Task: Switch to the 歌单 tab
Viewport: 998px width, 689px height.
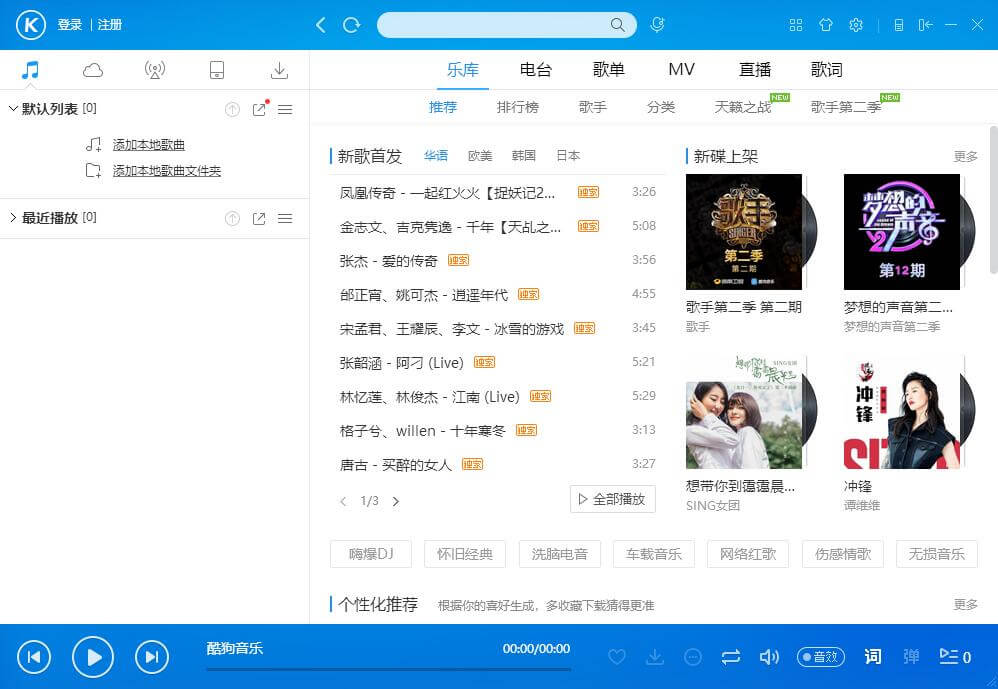Action: point(608,69)
